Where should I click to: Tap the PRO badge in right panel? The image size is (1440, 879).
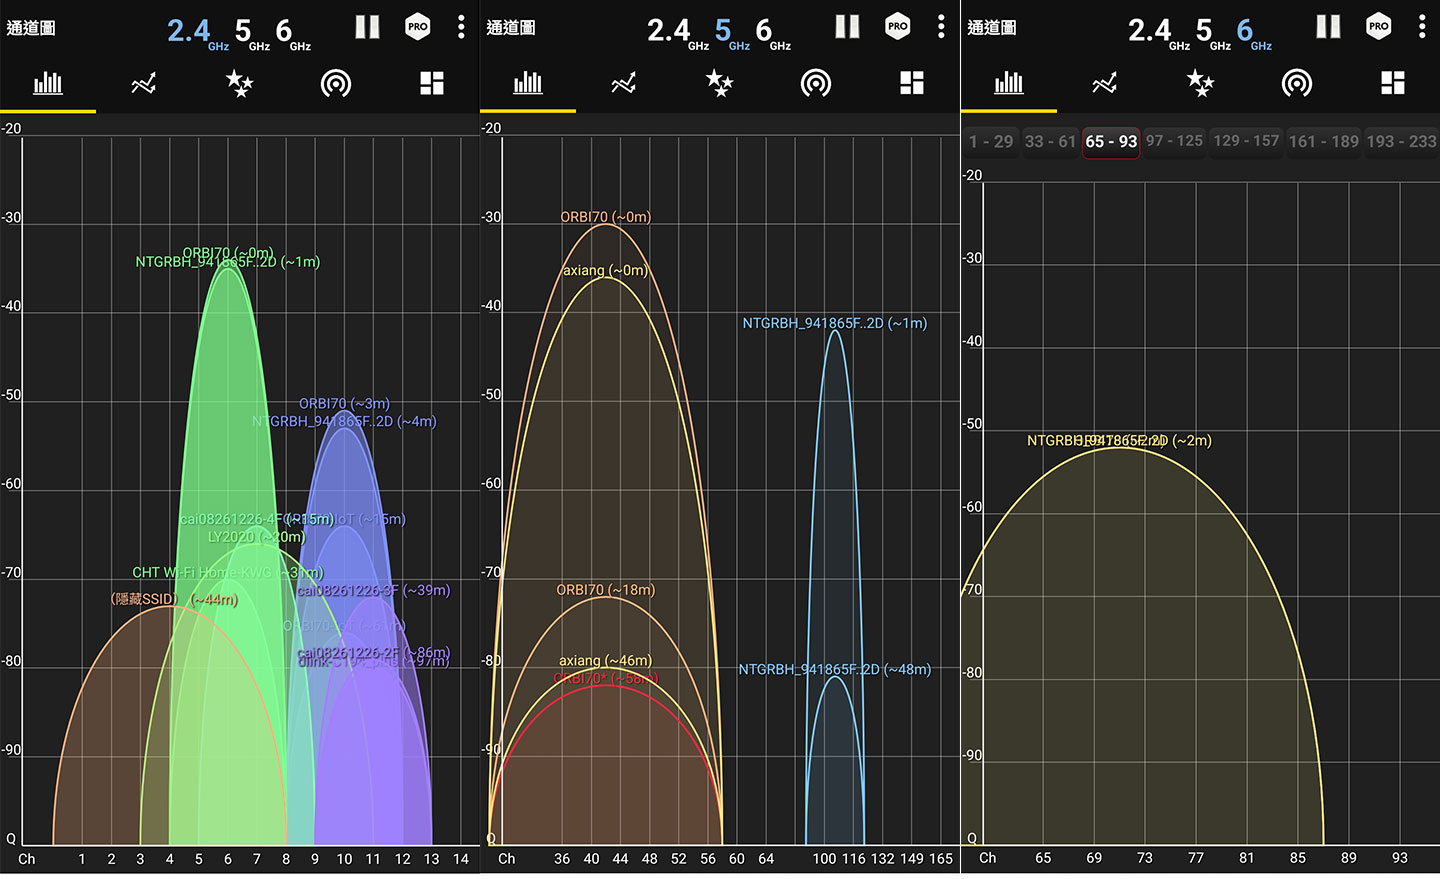[x=1379, y=27]
